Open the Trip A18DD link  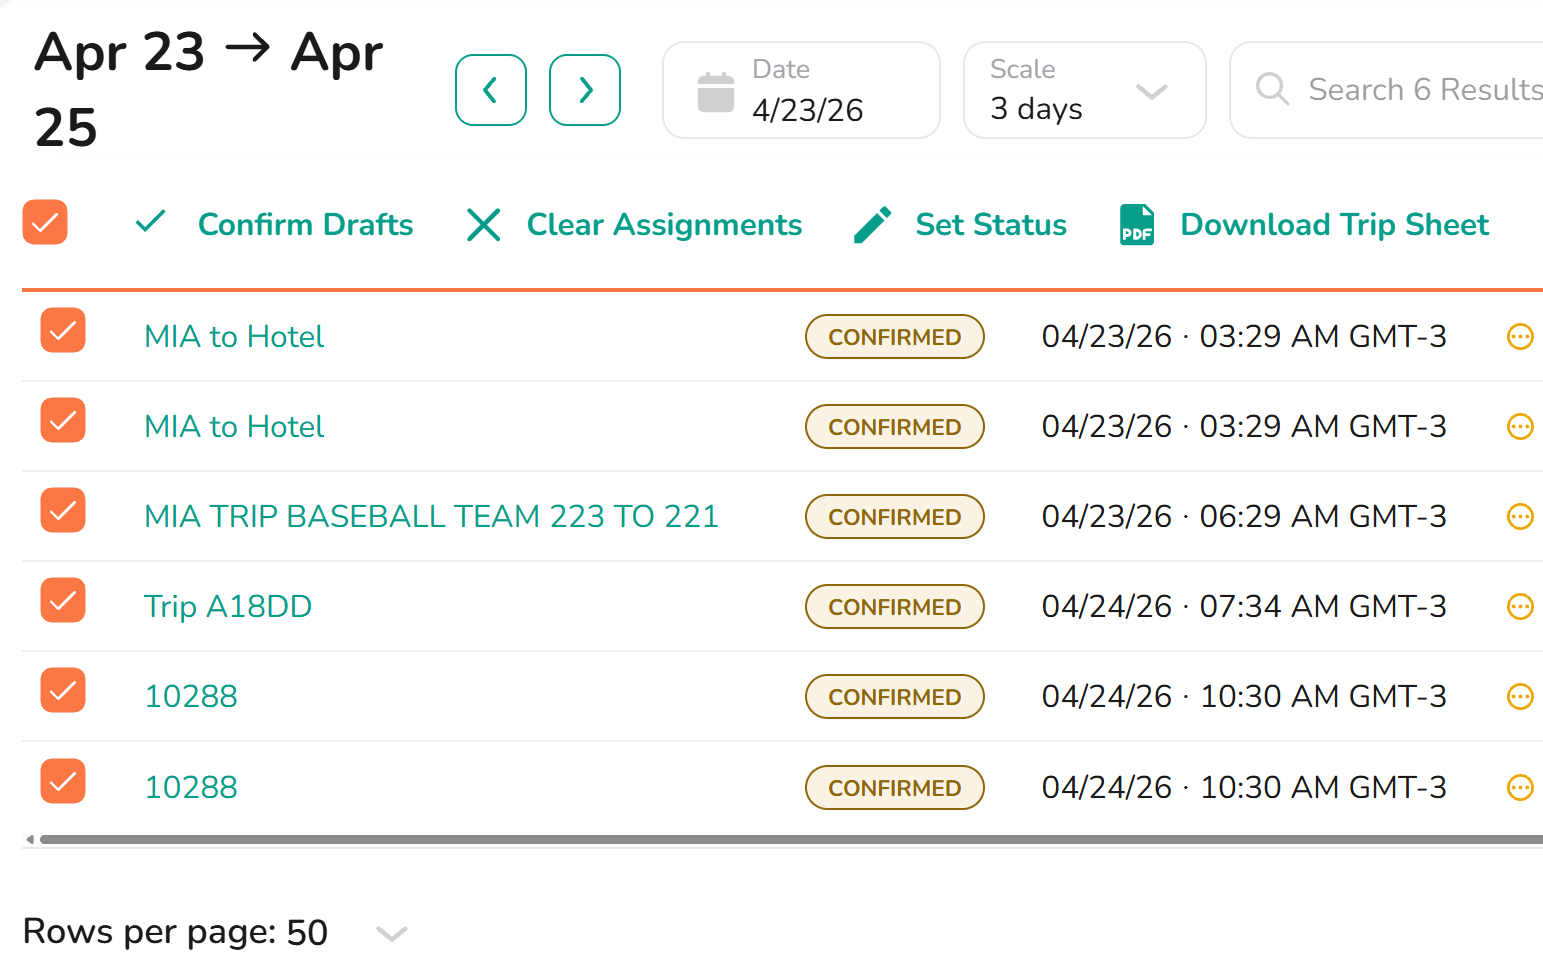coord(228,606)
